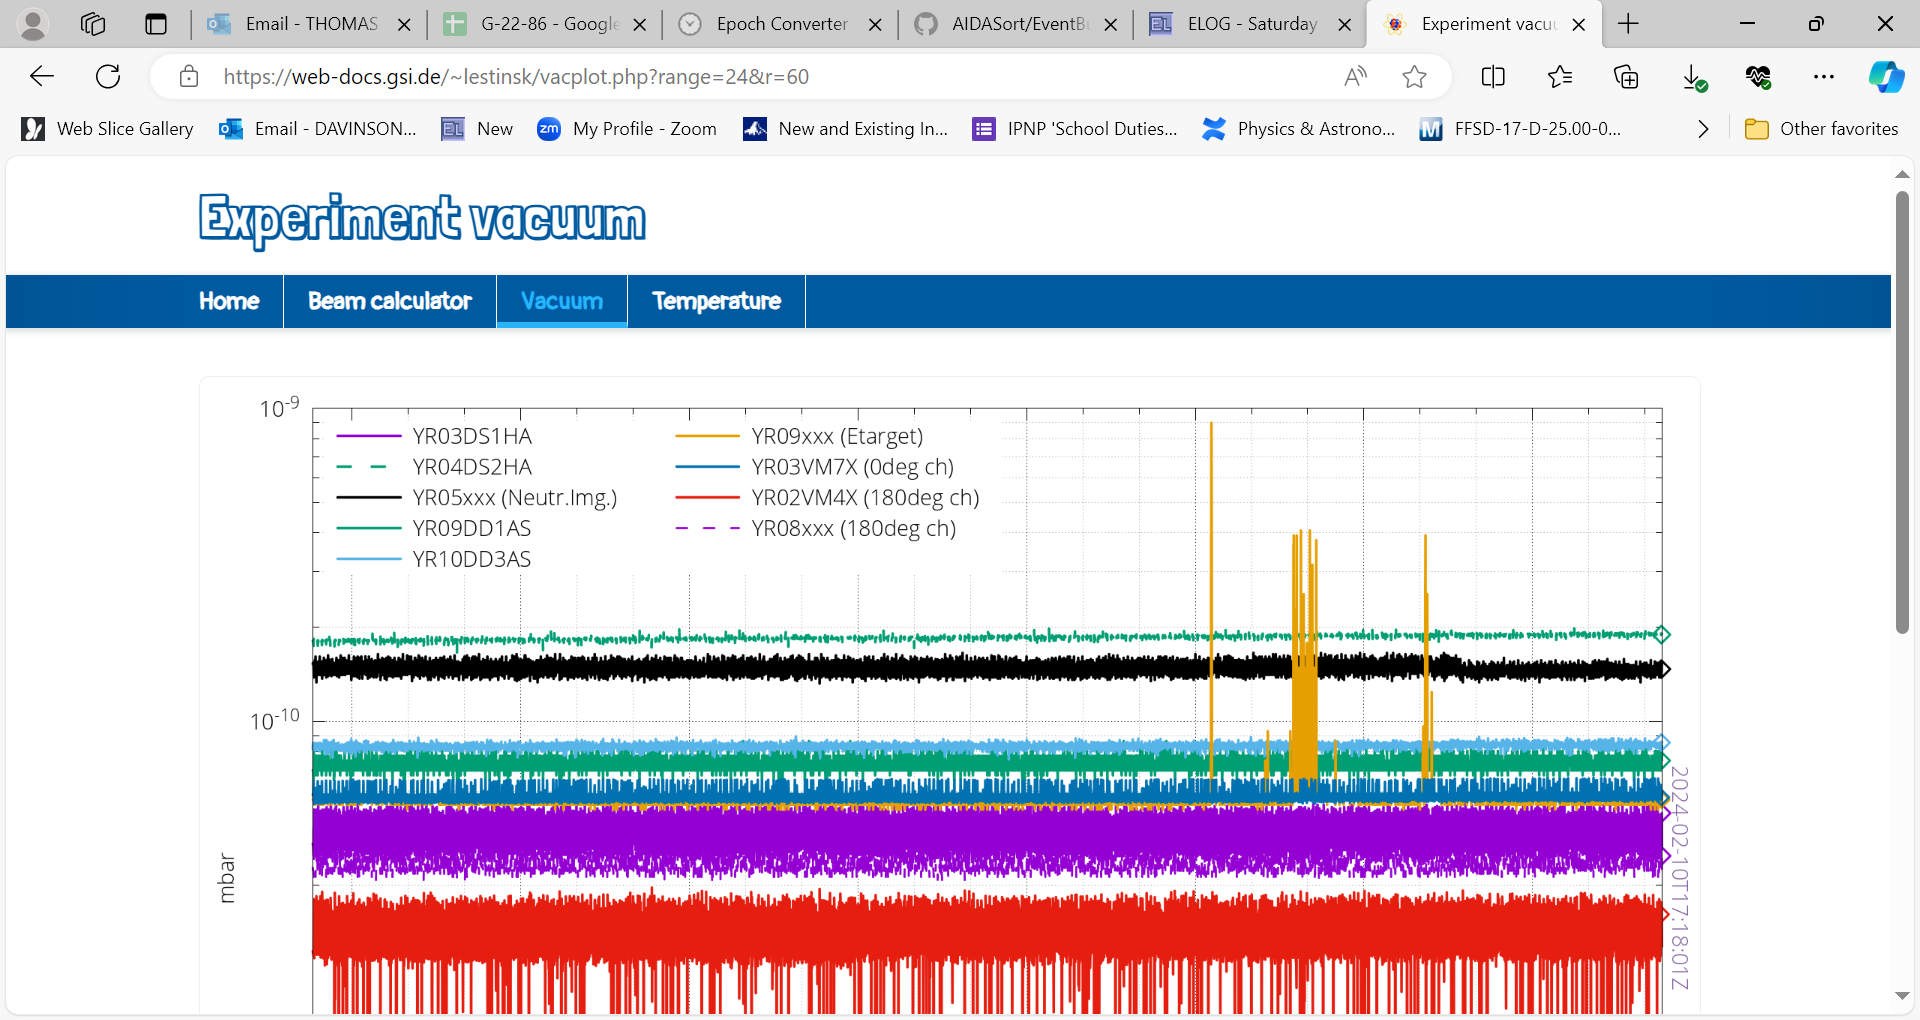
Task: Close the AIDASort/EventBuilder tab
Action: point(1110,25)
